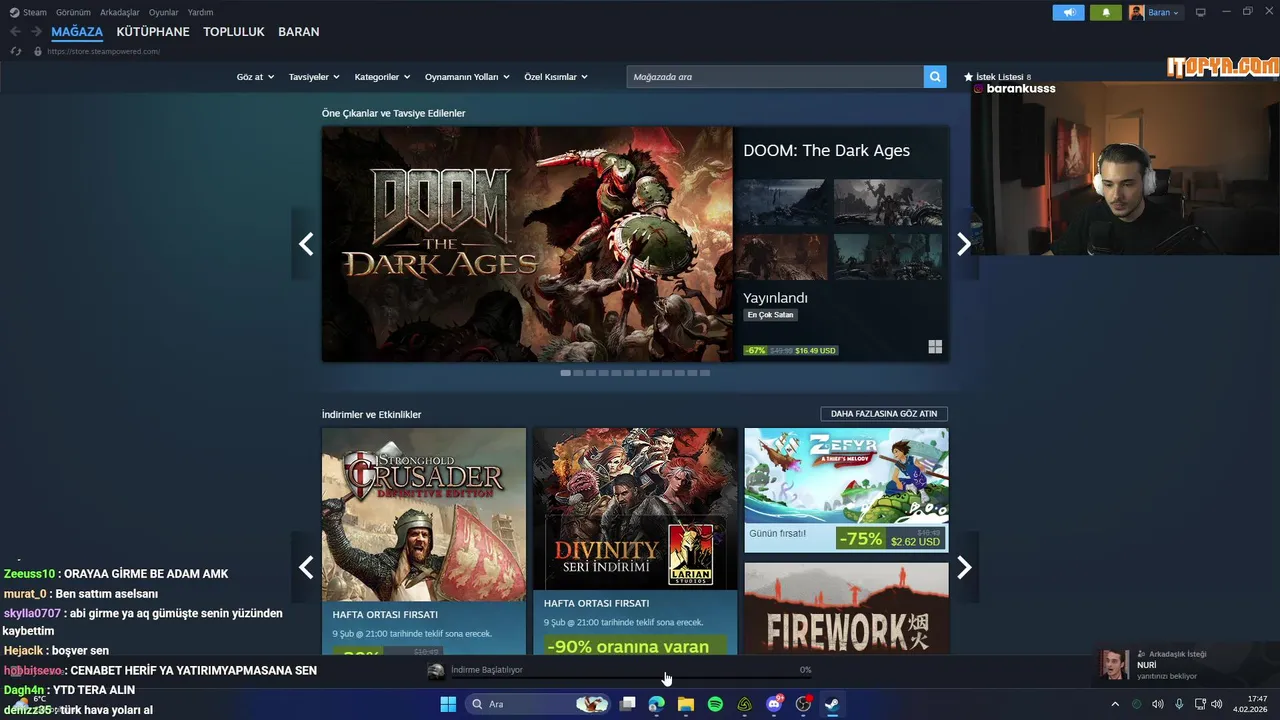1280x720 pixels.
Task: Click the En Çok Satan tag
Action: [x=771, y=315]
